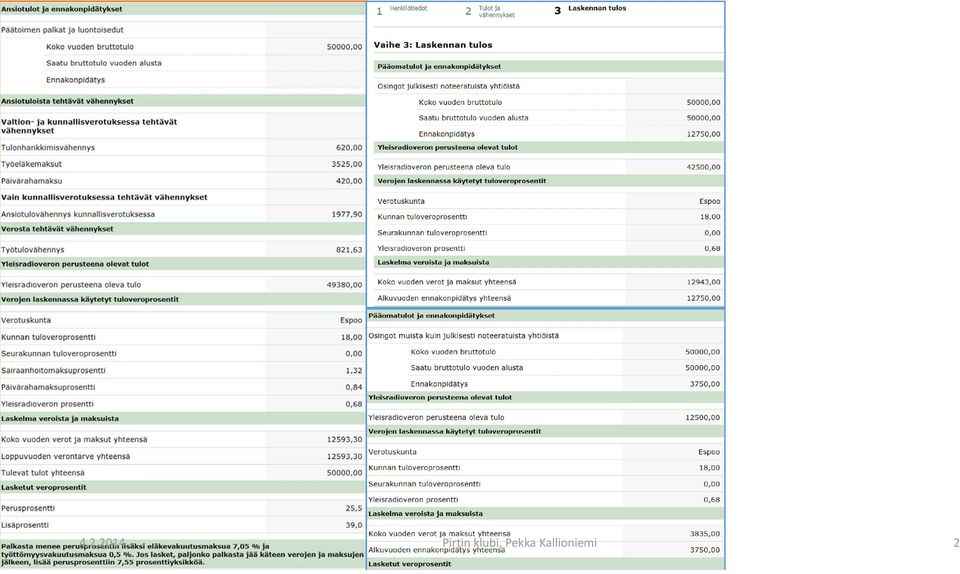
Task: Click total taxes value 3835,00
Action: [705, 534]
